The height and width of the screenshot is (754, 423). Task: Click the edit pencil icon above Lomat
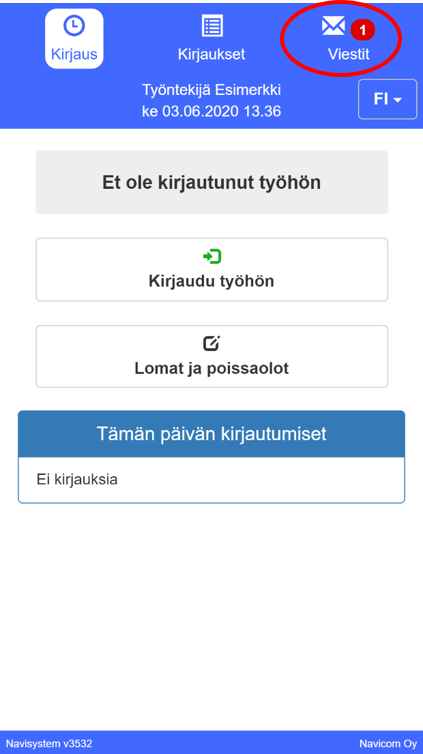pos(212,343)
